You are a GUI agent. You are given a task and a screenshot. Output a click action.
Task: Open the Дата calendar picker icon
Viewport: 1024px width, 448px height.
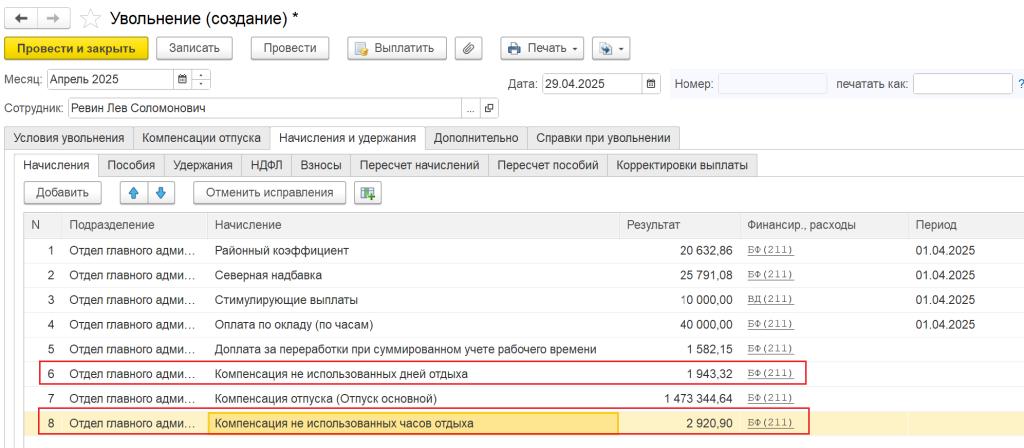click(x=650, y=84)
